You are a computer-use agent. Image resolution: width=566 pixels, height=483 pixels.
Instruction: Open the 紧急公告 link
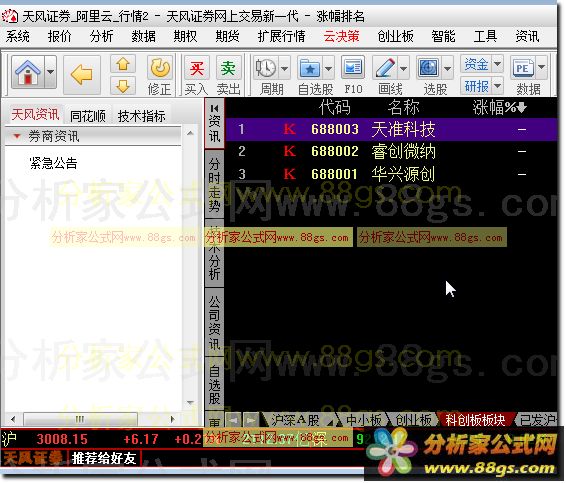click(53, 163)
